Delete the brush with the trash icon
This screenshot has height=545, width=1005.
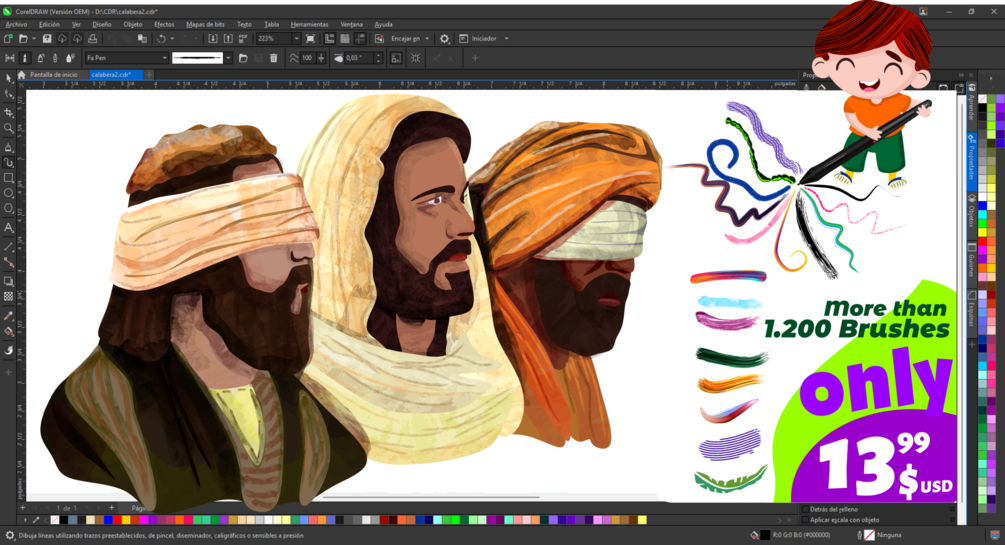[274, 58]
